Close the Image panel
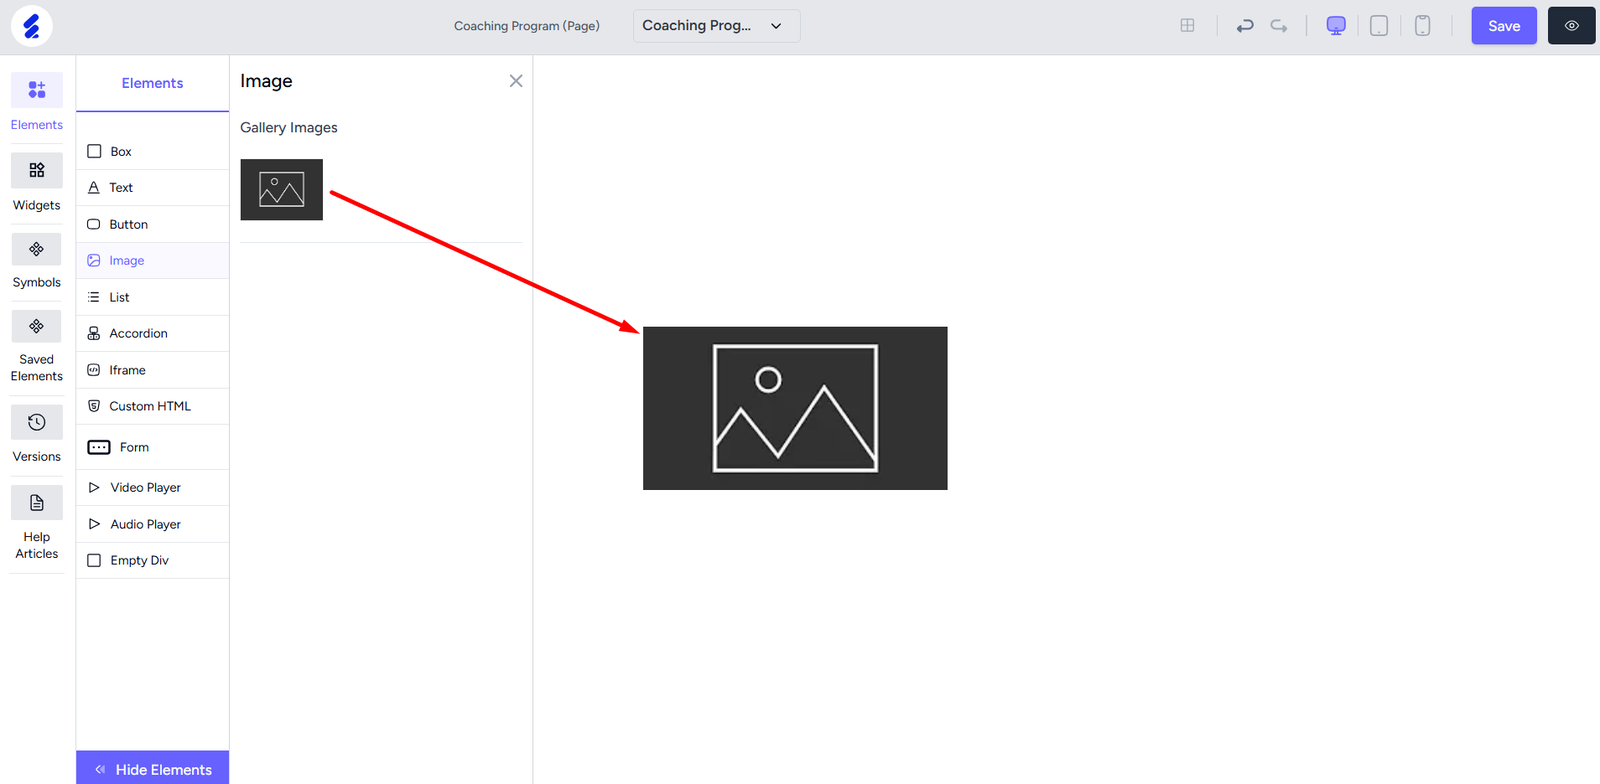 pos(516,81)
